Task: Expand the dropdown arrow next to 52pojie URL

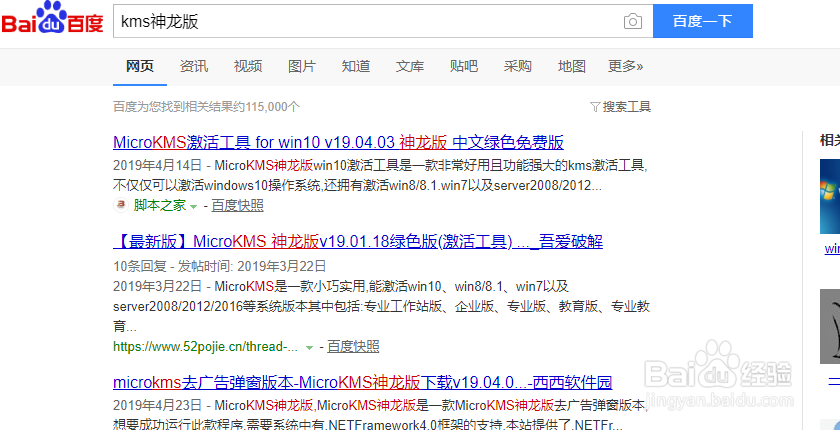Action: coord(309,348)
